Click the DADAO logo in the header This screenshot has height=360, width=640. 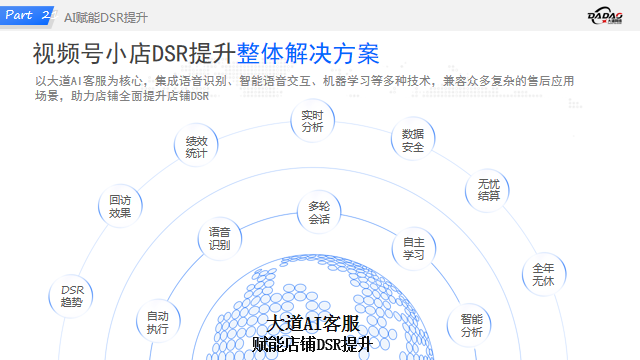605,15
